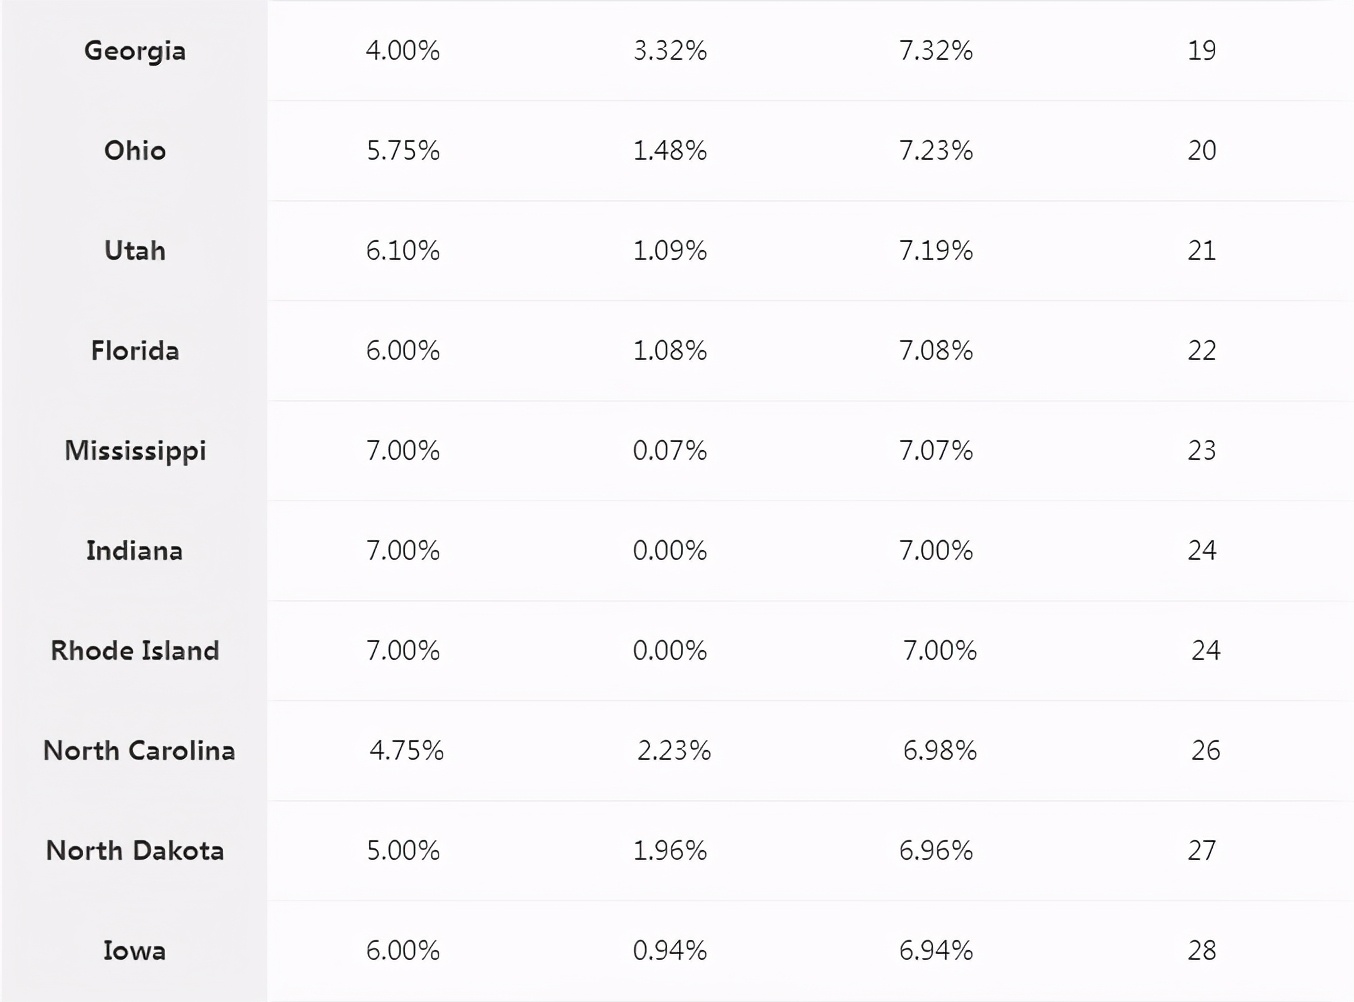
Task: Select the Indiana state cell
Action: [135, 551]
